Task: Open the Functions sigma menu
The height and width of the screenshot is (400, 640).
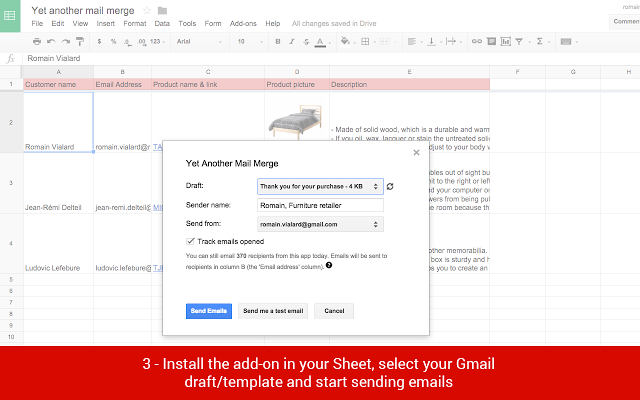Action: pos(540,41)
